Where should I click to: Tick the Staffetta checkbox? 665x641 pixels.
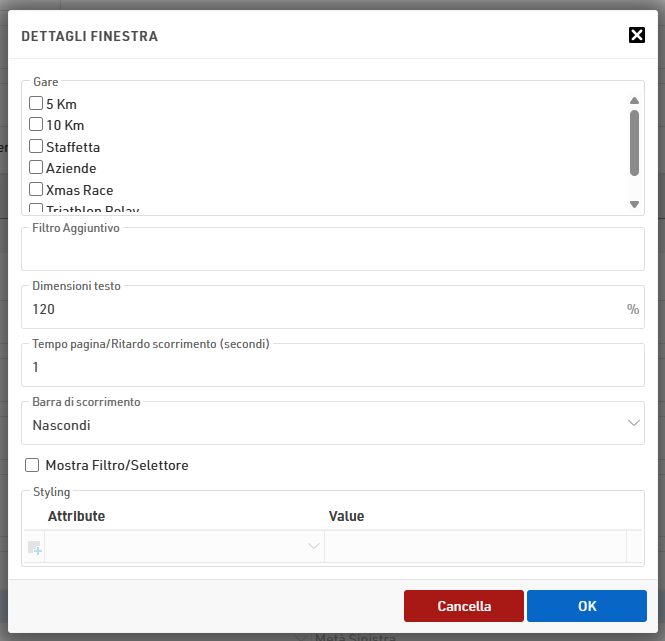tap(36, 146)
